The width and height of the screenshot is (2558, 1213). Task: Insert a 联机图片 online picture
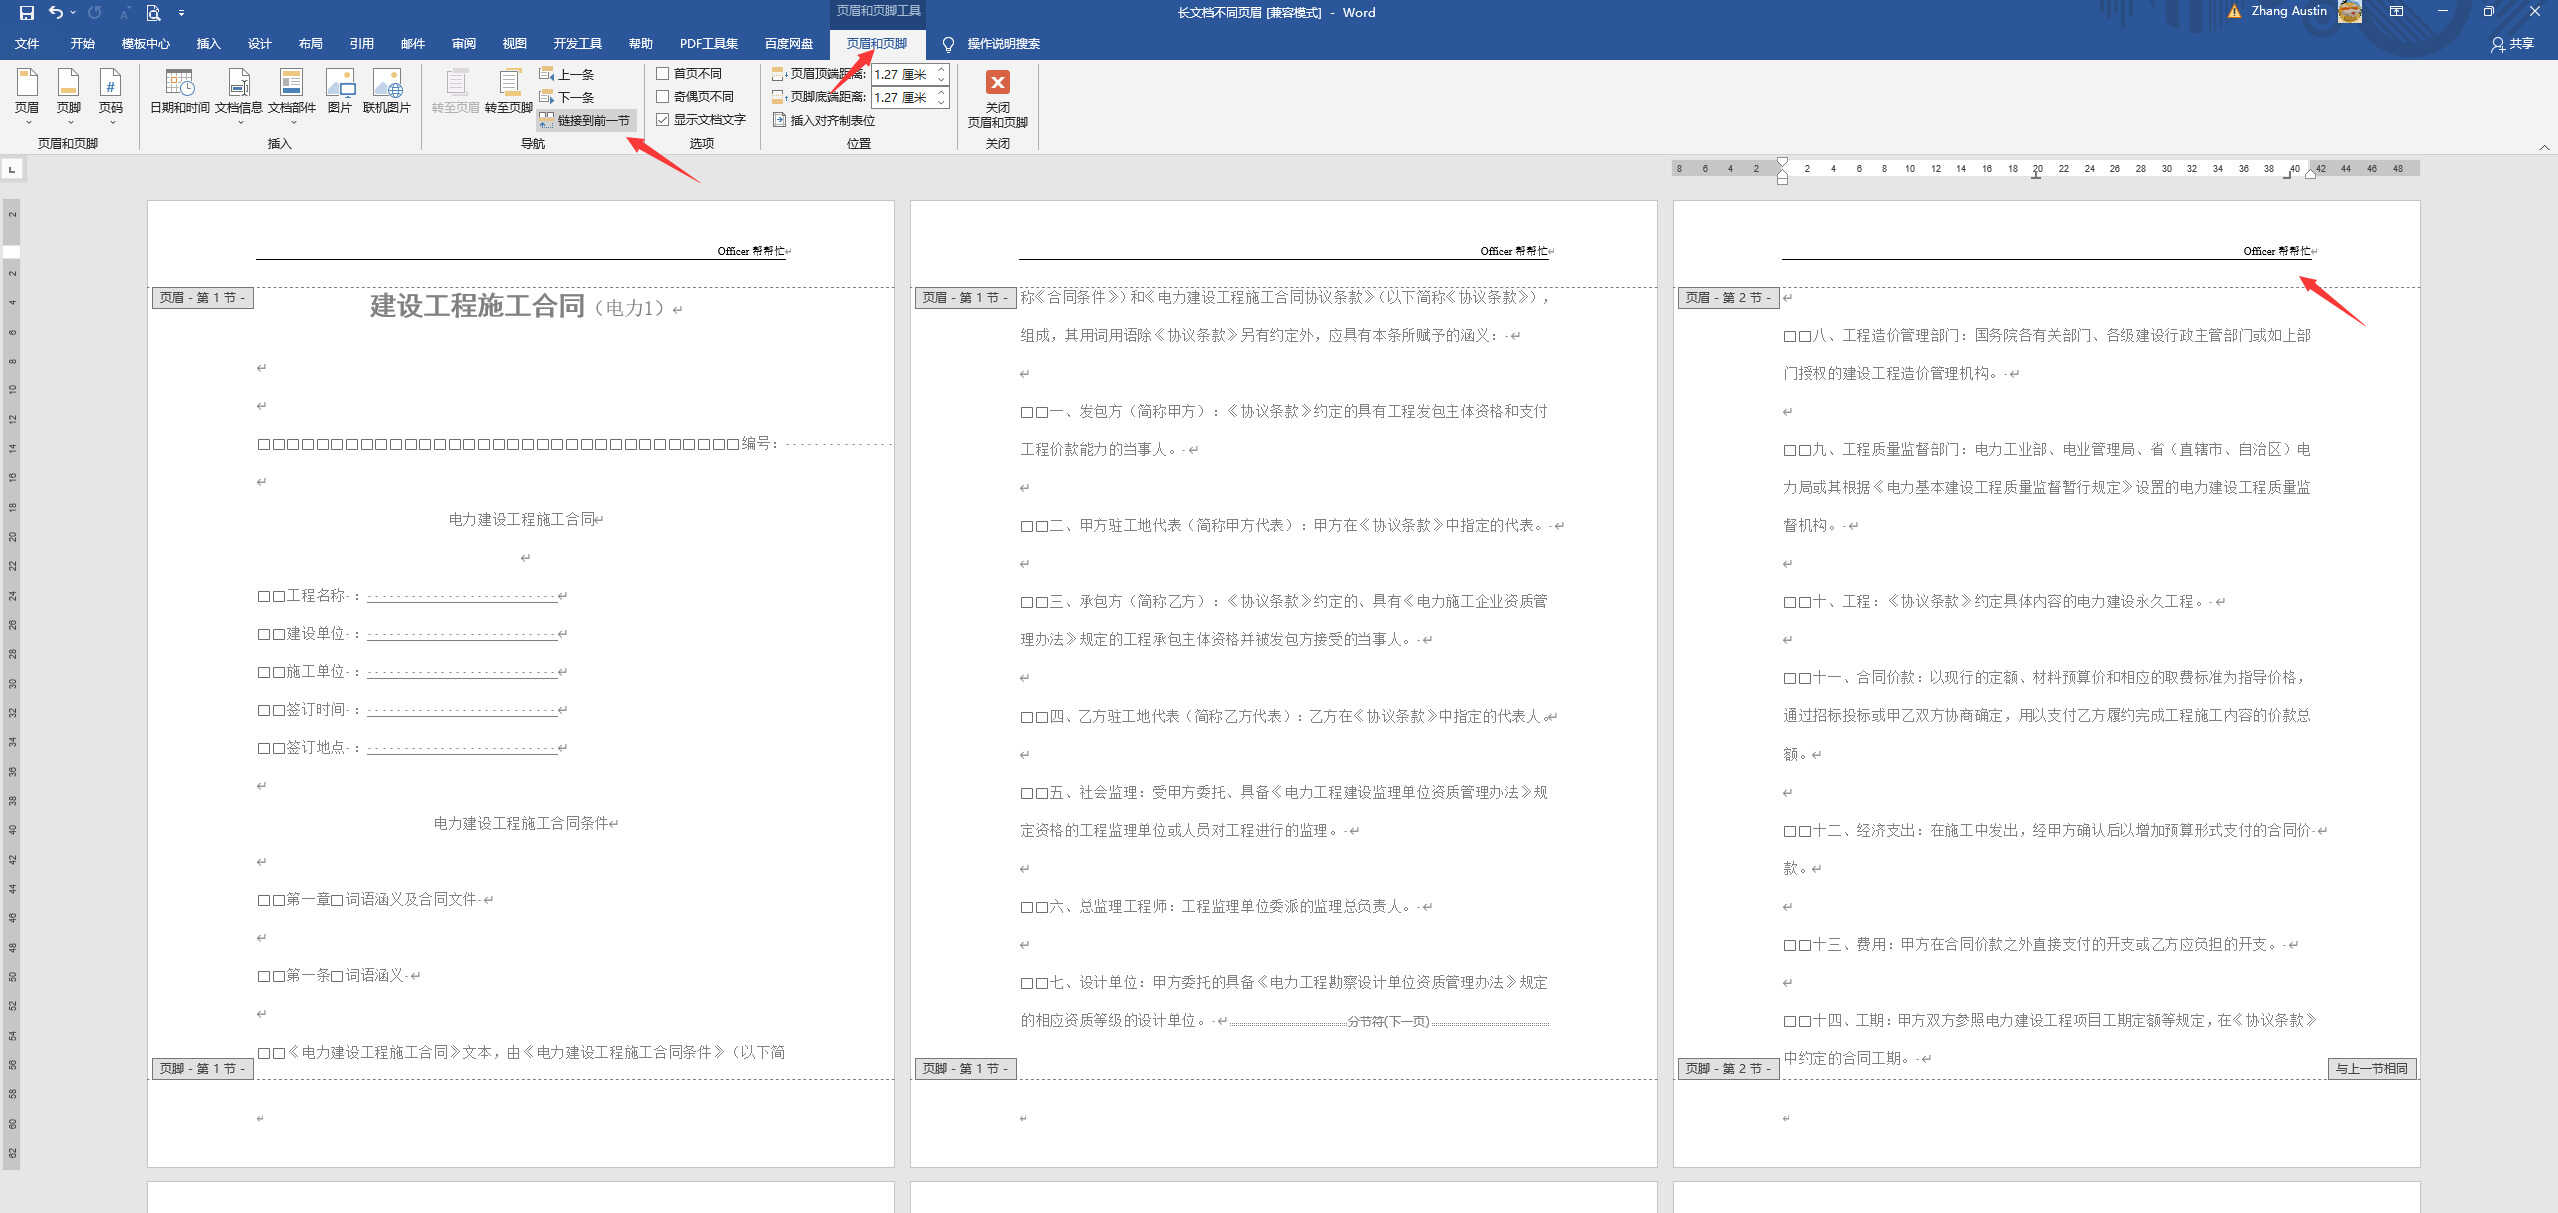[387, 92]
